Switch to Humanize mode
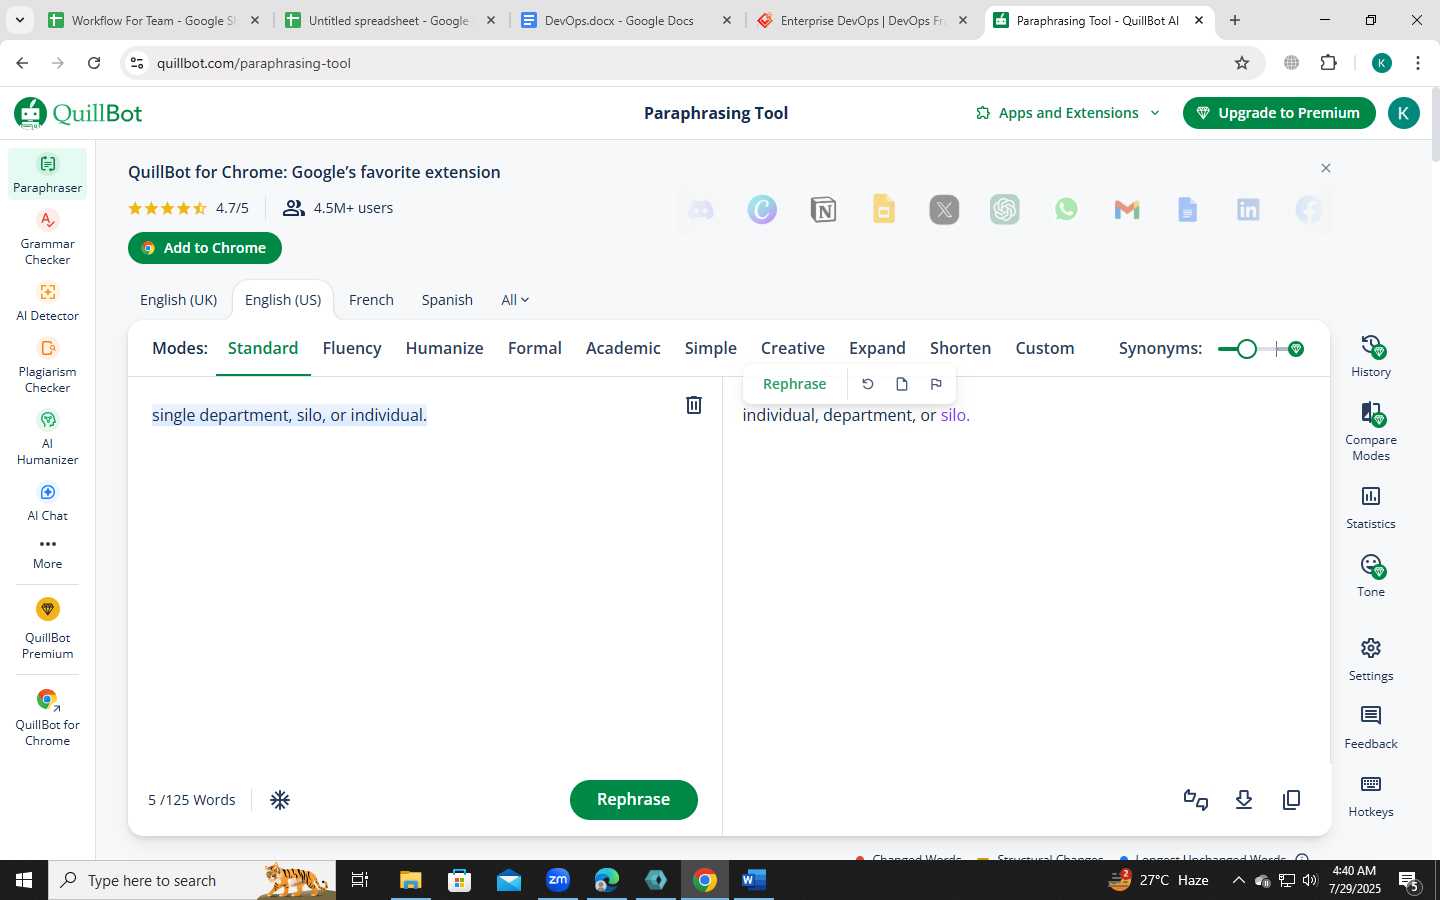The width and height of the screenshot is (1440, 900). click(444, 348)
